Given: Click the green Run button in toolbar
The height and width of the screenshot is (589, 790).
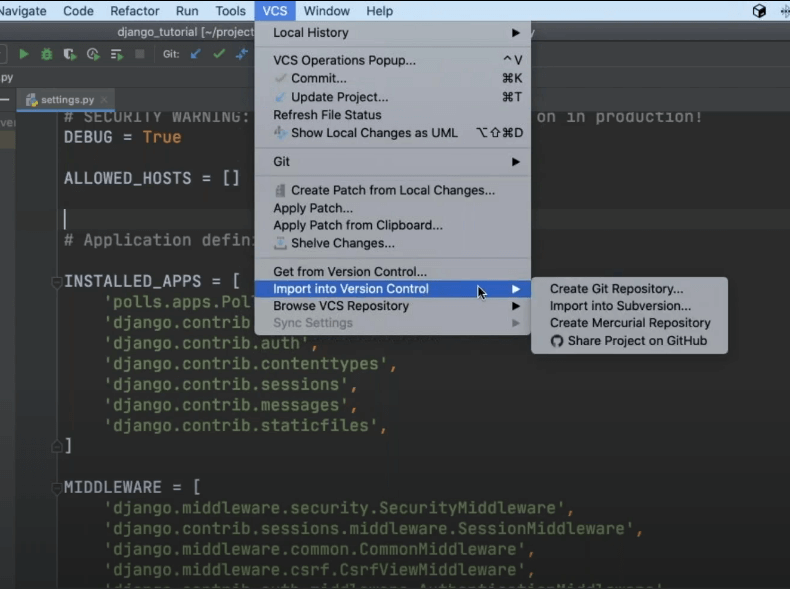Looking at the screenshot, I should (24, 54).
